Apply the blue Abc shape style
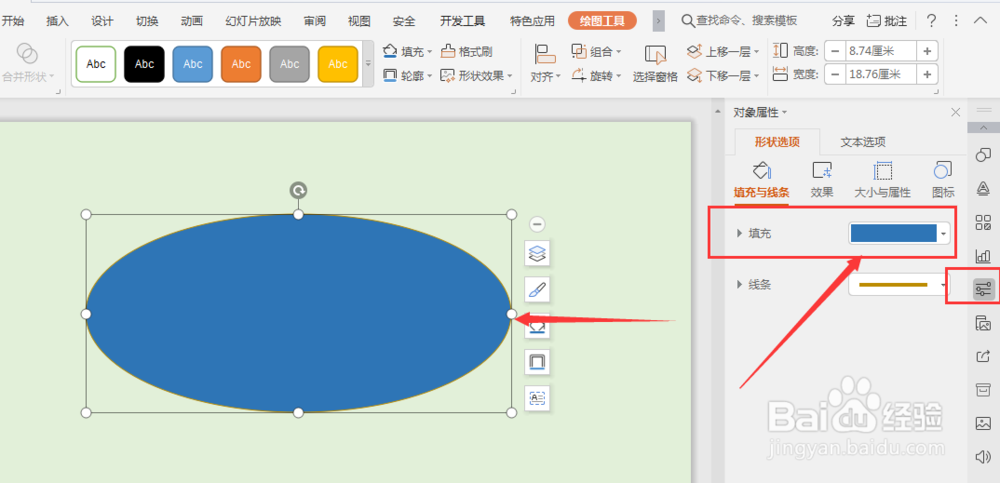This screenshot has width=1000, height=483. click(x=193, y=64)
